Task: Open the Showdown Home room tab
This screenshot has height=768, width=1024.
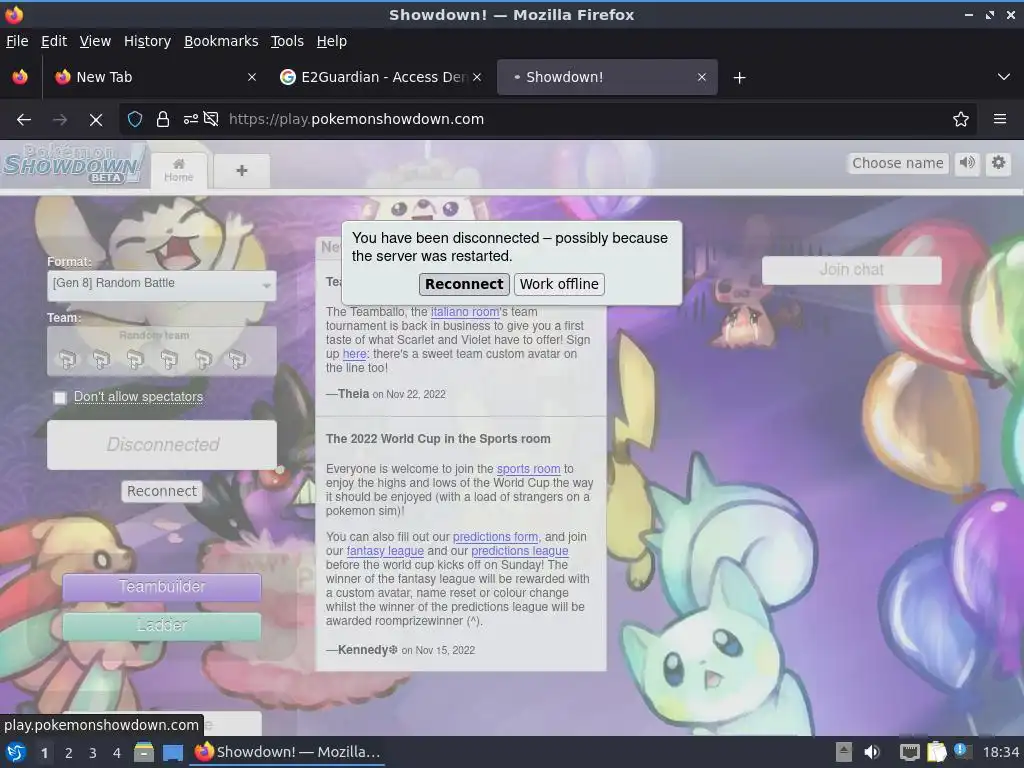Action: 178,170
